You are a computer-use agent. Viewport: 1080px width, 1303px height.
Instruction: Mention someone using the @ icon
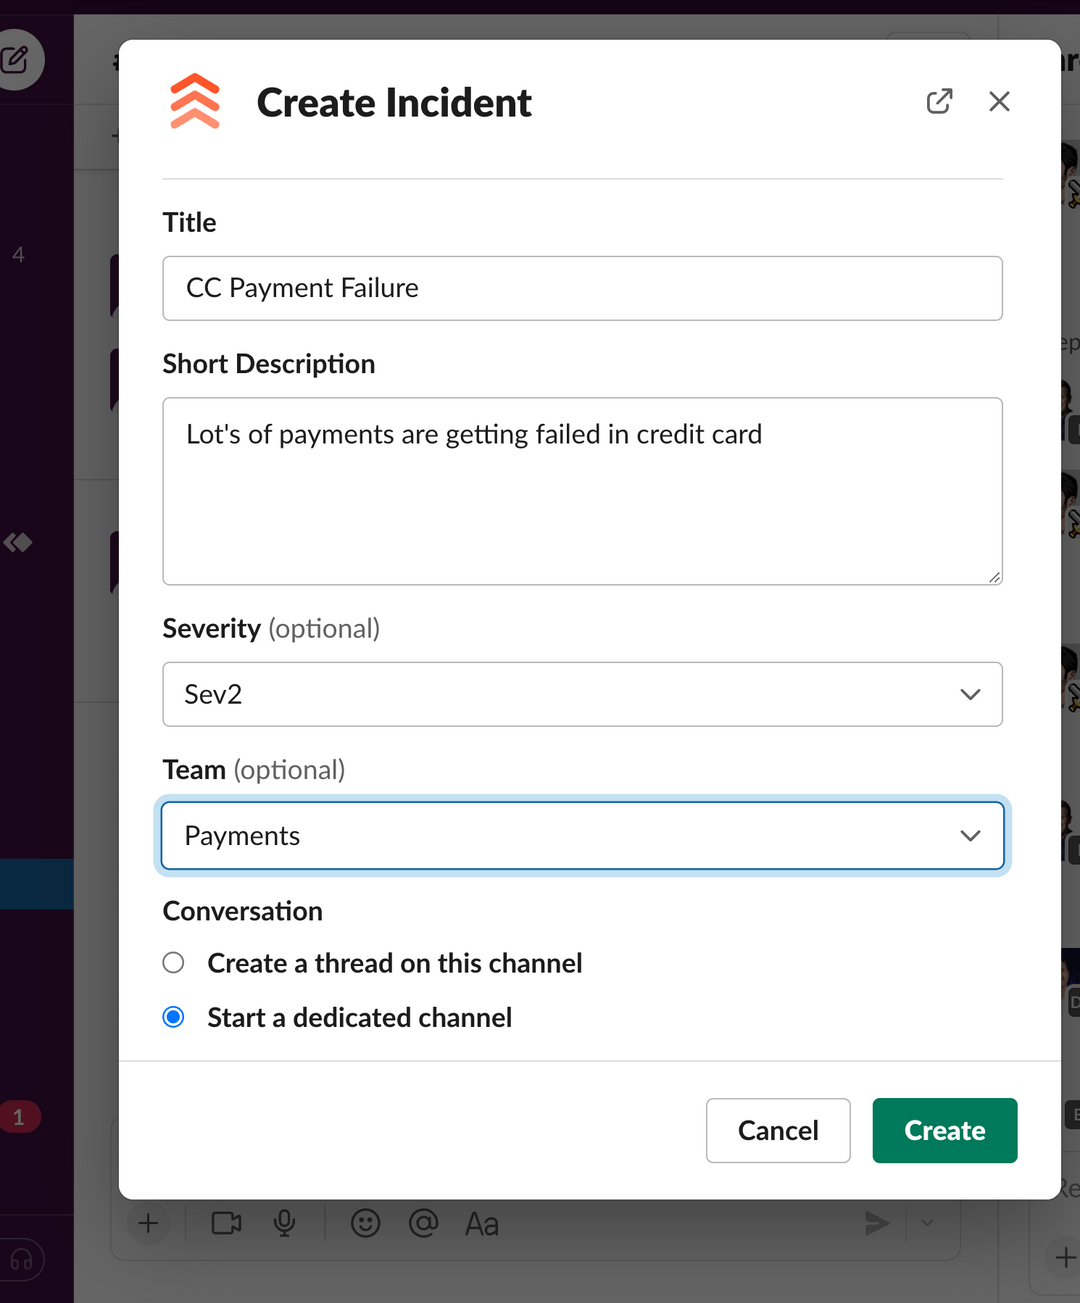[x=424, y=1223]
